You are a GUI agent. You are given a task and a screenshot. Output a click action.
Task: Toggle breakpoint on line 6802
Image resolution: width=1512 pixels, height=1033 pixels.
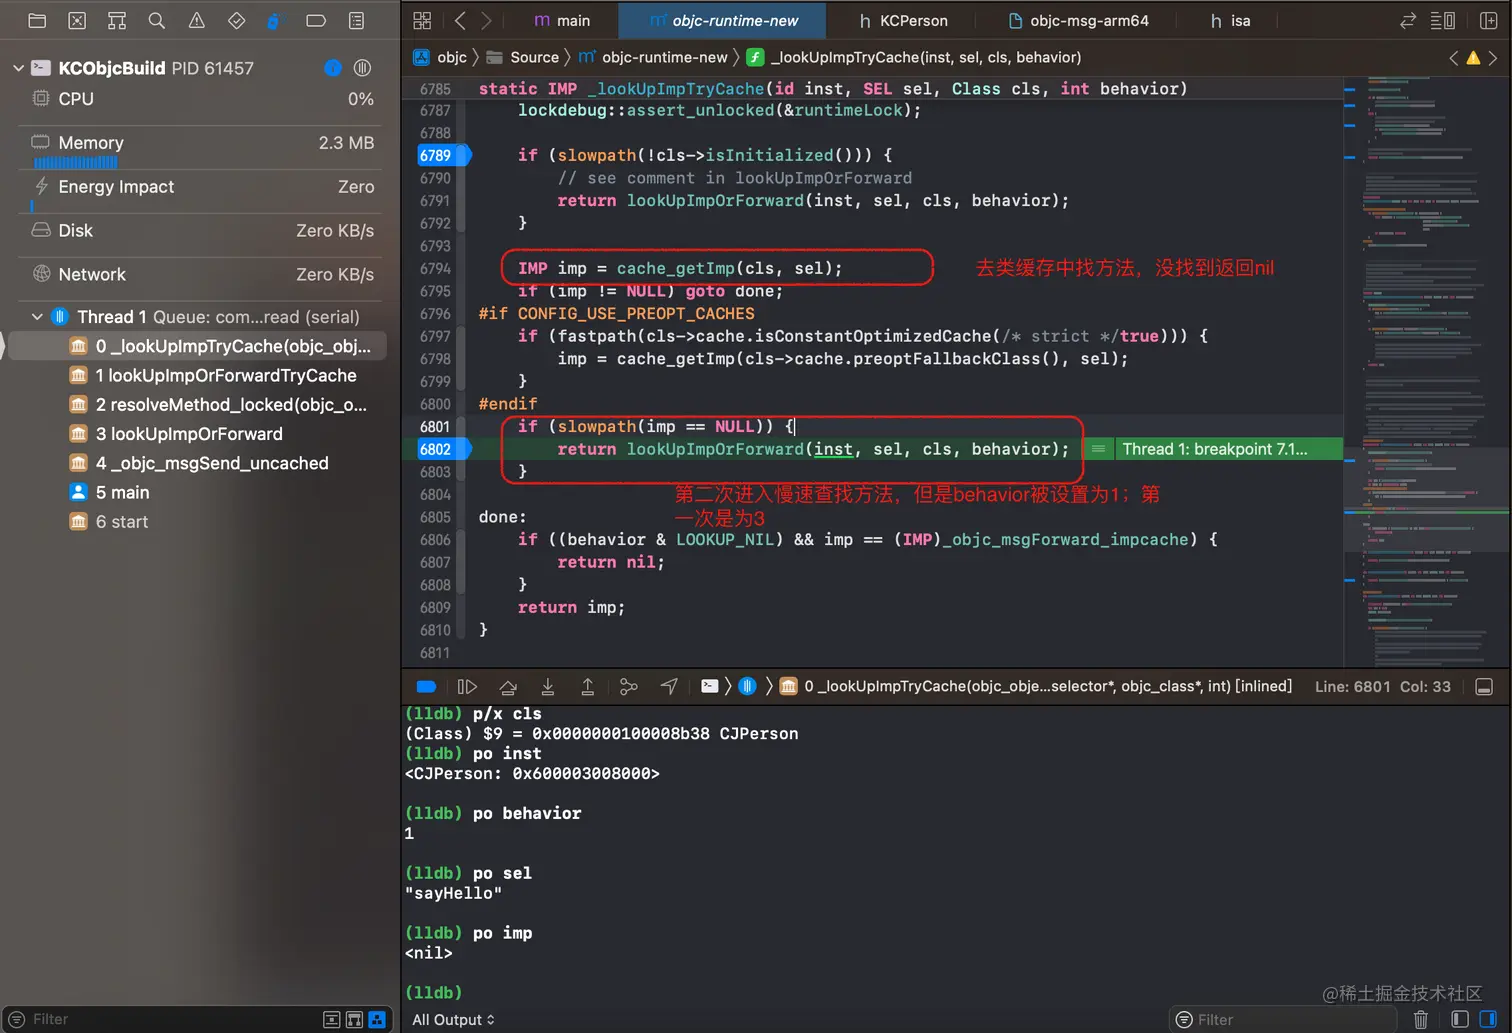(442, 449)
